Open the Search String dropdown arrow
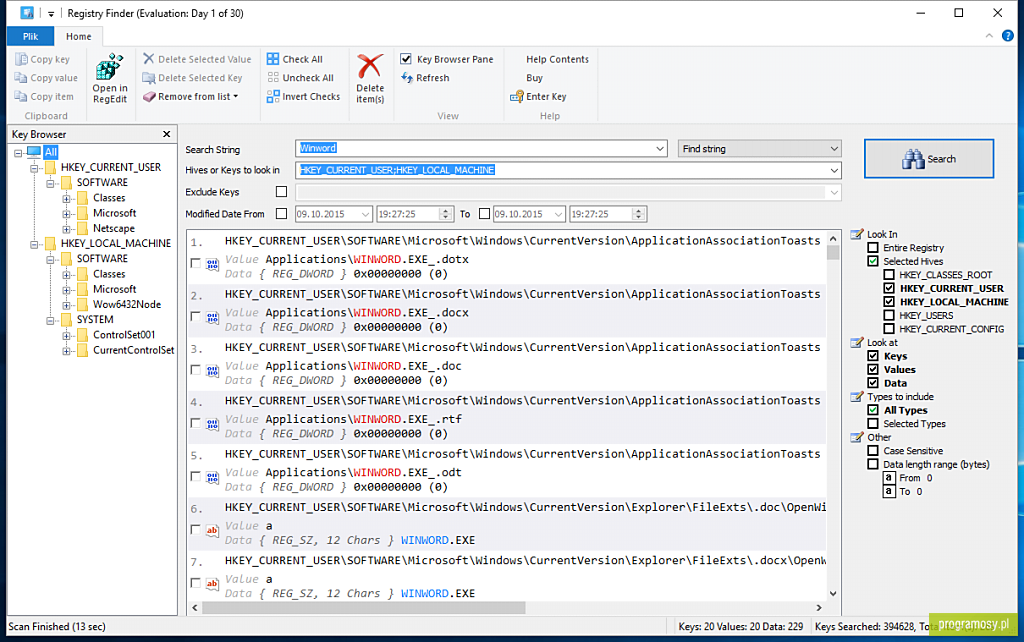The width and height of the screenshot is (1024, 642). [660, 149]
